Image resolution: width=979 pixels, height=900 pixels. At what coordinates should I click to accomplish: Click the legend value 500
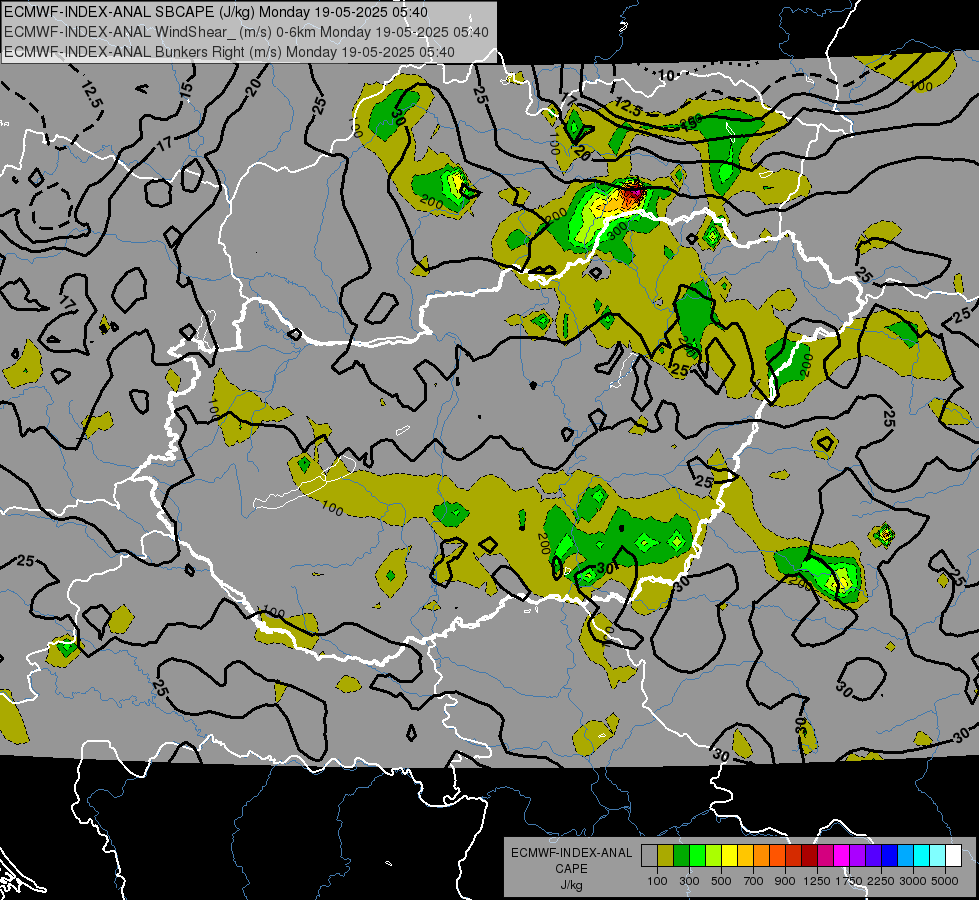721,881
